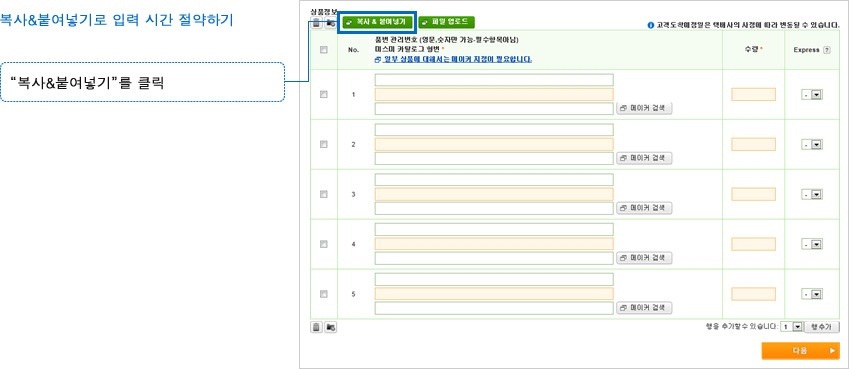Open the Express help question-mark icon
Screen dimensions: 849x369
[x=827, y=50]
